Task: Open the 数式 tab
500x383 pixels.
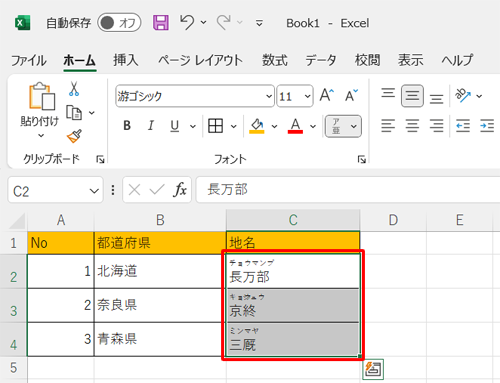Action: (274, 60)
